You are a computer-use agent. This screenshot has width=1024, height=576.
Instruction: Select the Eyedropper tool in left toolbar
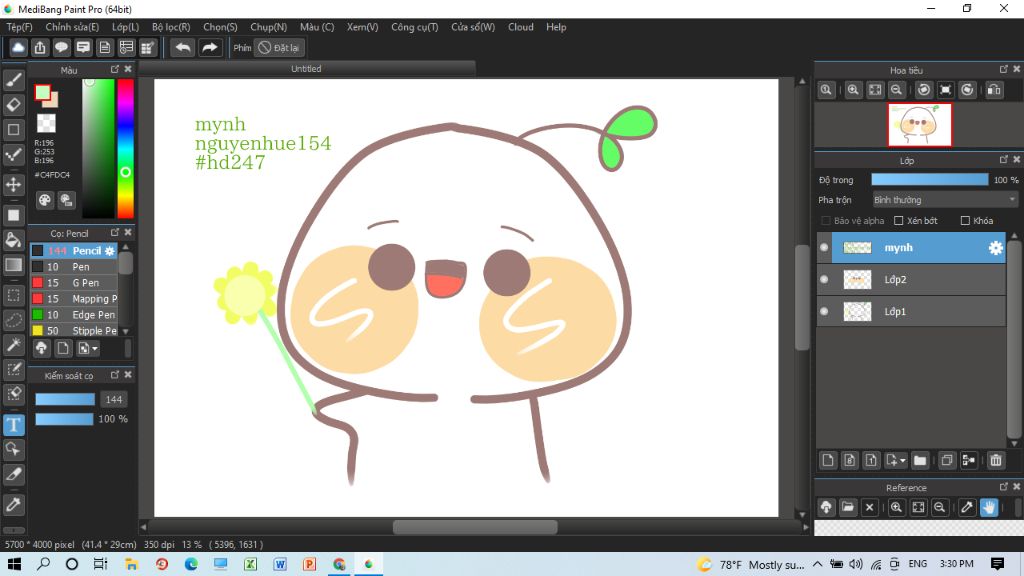[14, 504]
